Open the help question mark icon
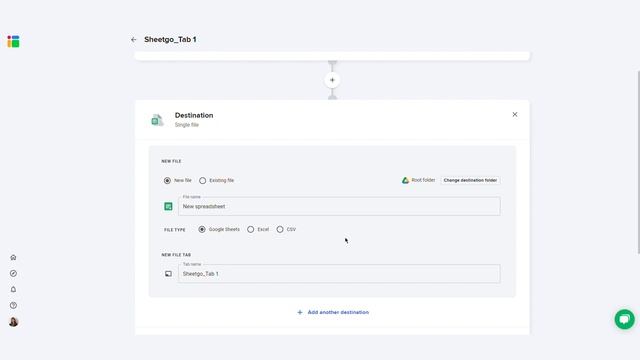 point(13,305)
